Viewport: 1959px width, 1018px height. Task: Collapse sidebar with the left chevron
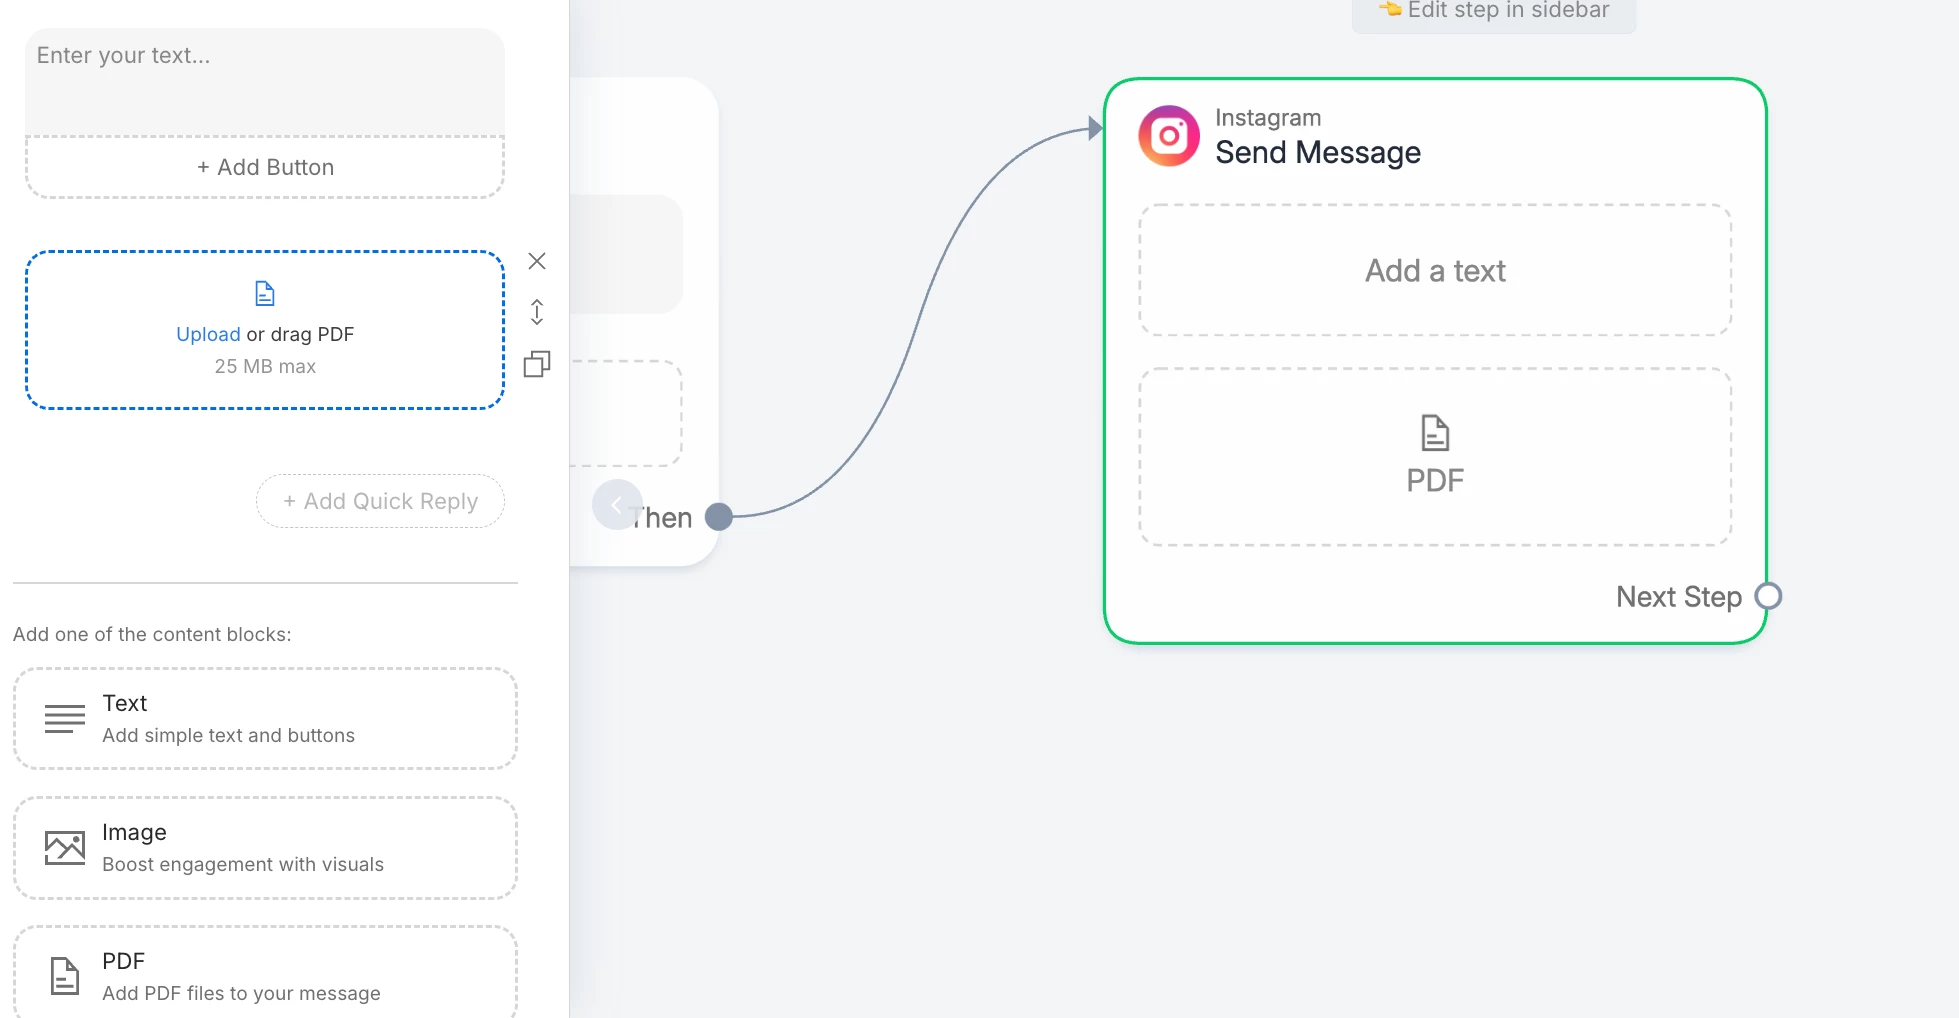(616, 505)
